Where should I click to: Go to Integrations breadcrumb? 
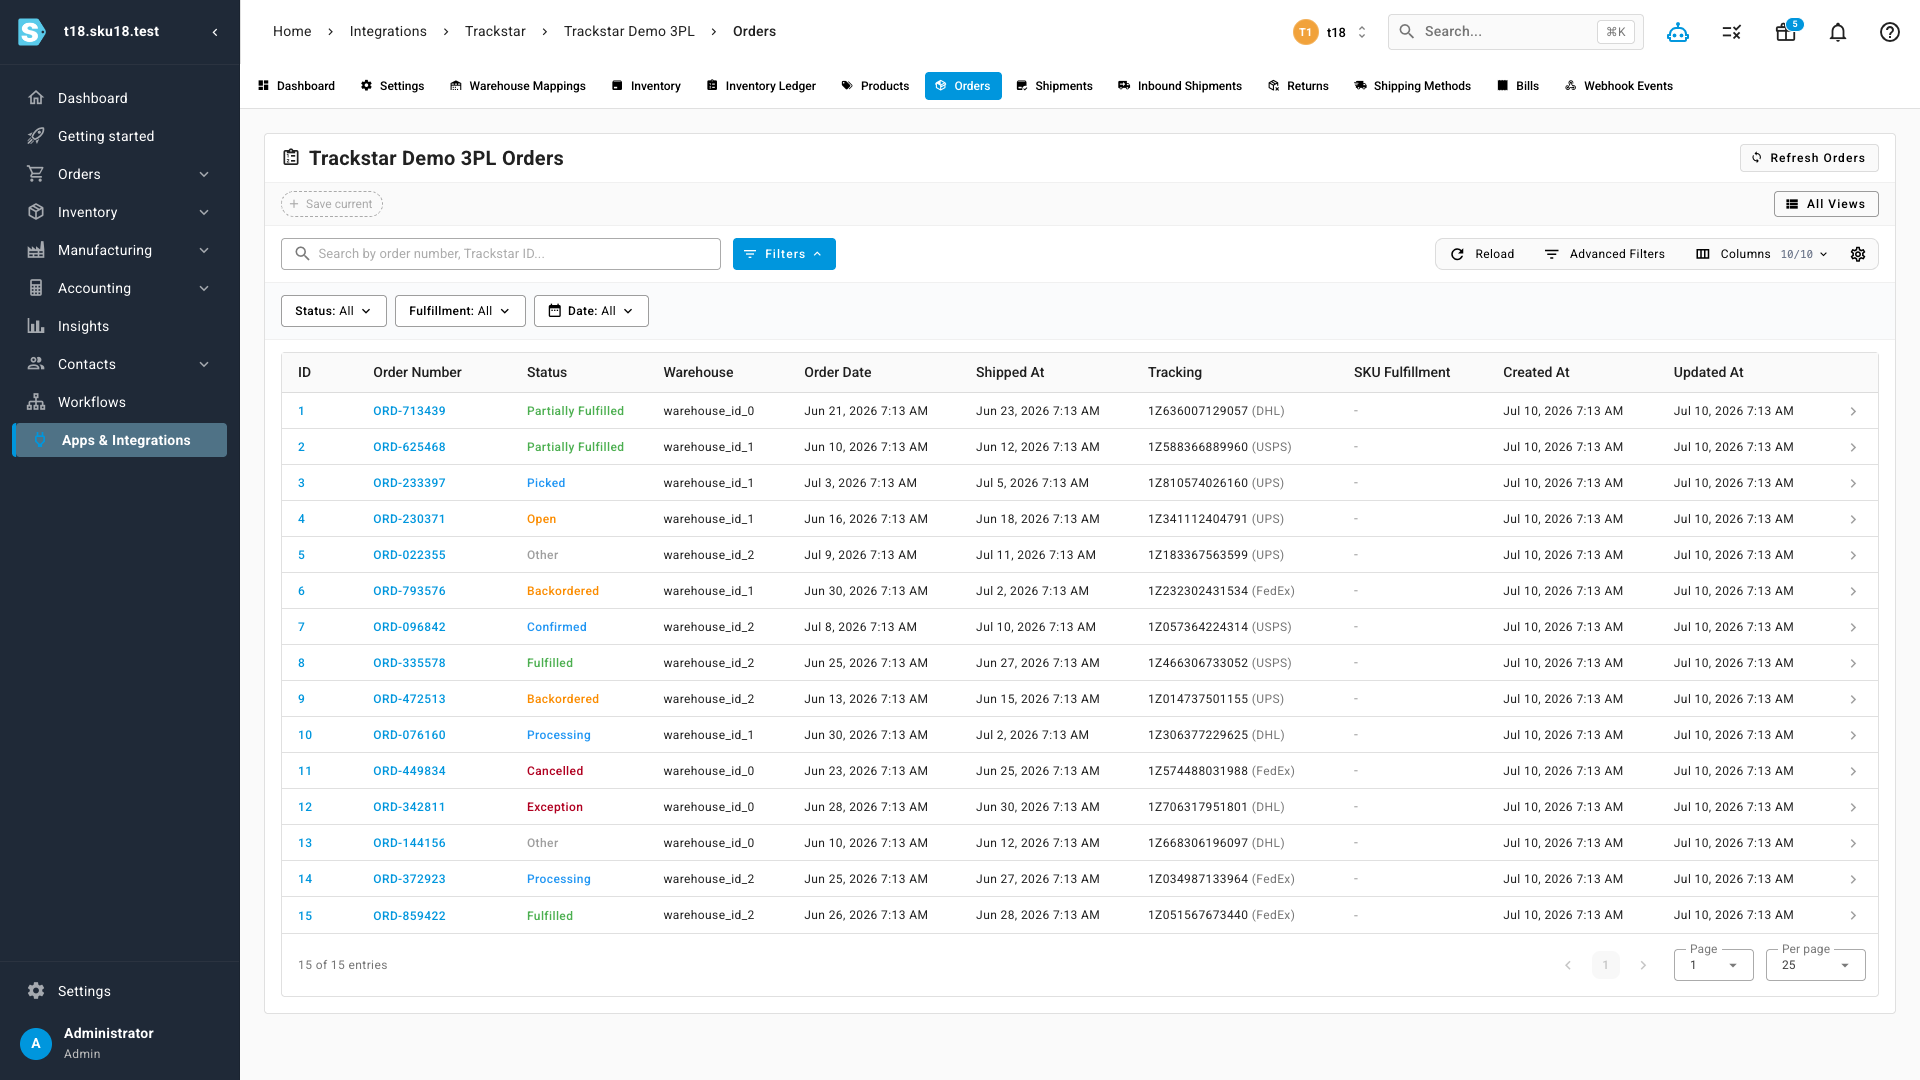pyautogui.click(x=388, y=32)
